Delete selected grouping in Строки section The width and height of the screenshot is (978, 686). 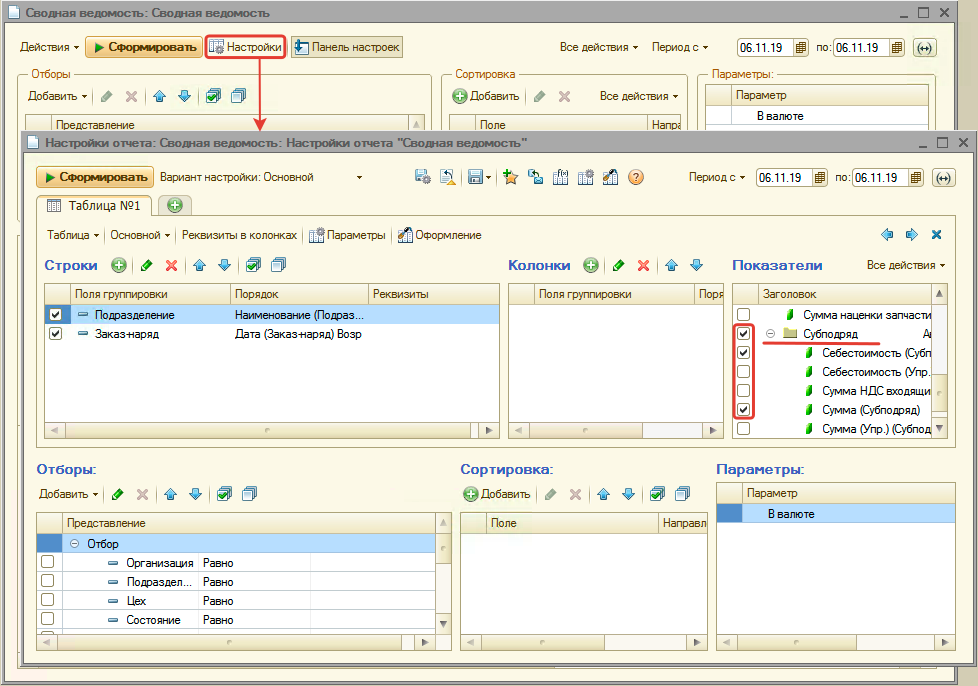point(172,265)
